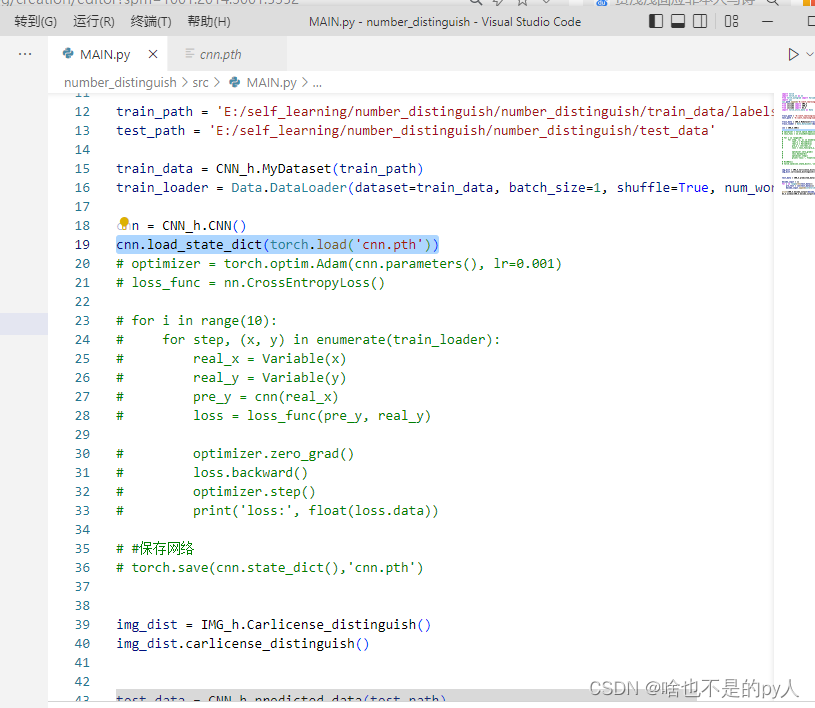Click 'loss_func(pre_y, real_y)' on line 28
The height and width of the screenshot is (708, 815).
[x=339, y=416]
